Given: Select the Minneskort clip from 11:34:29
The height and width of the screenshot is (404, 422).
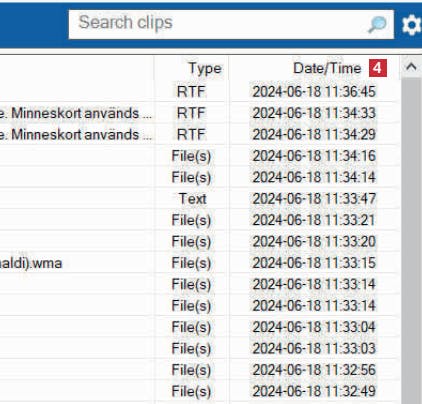Looking at the screenshot, I should click(x=199, y=134).
